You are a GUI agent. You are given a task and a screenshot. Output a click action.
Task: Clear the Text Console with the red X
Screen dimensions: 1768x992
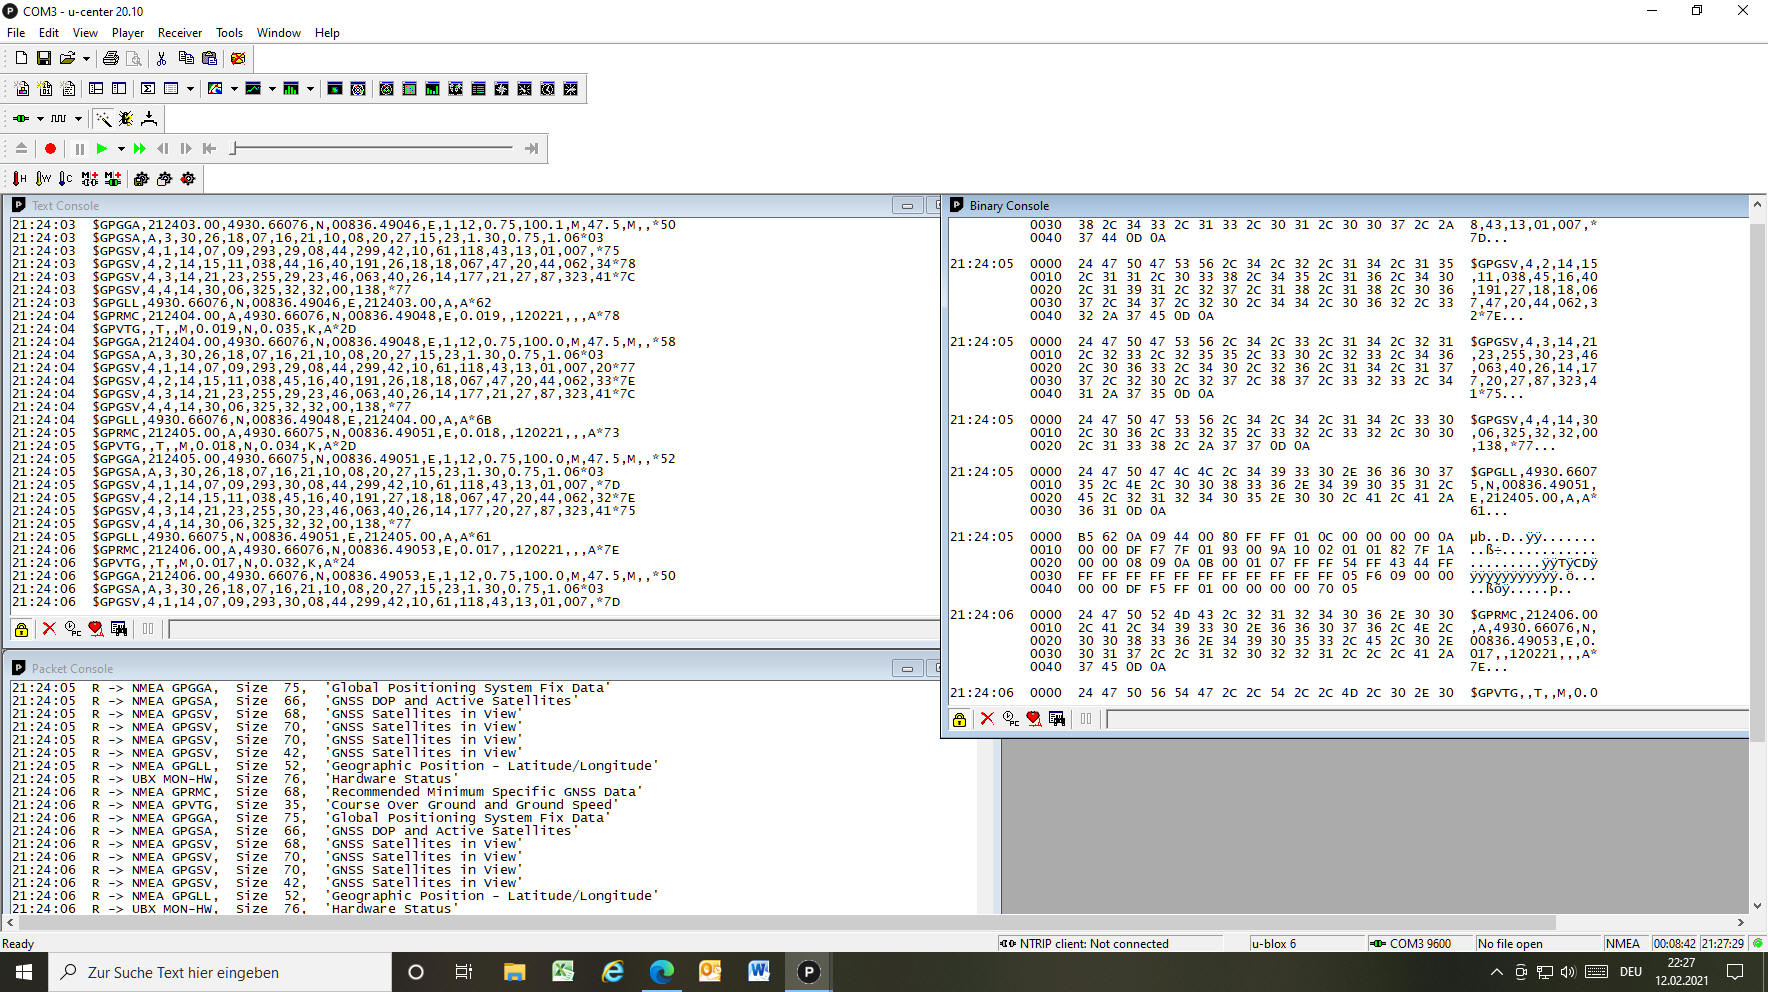click(x=49, y=629)
